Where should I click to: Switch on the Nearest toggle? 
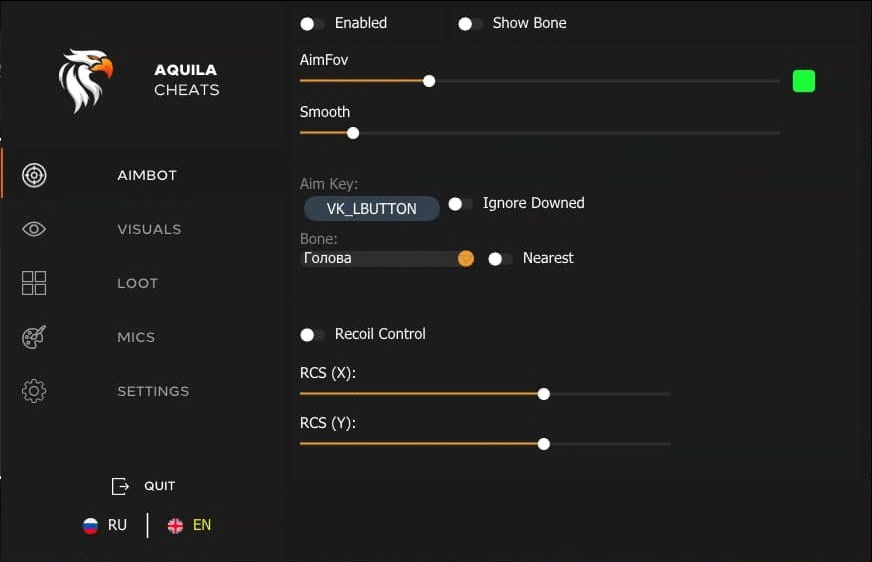(499, 259)
